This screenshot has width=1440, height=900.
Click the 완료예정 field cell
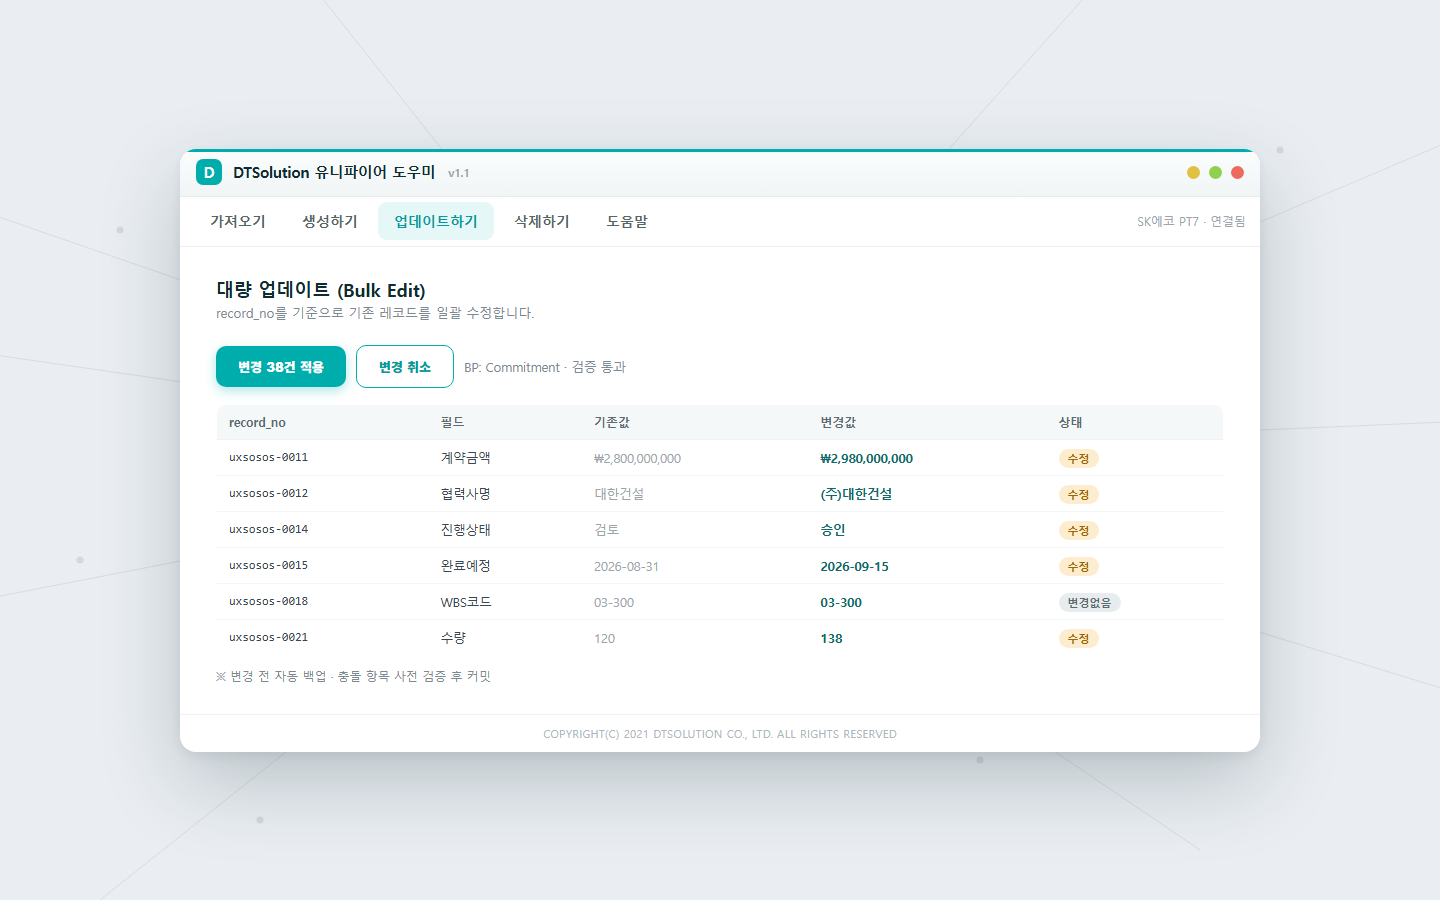pyautogui.click(x=465, y=566)
